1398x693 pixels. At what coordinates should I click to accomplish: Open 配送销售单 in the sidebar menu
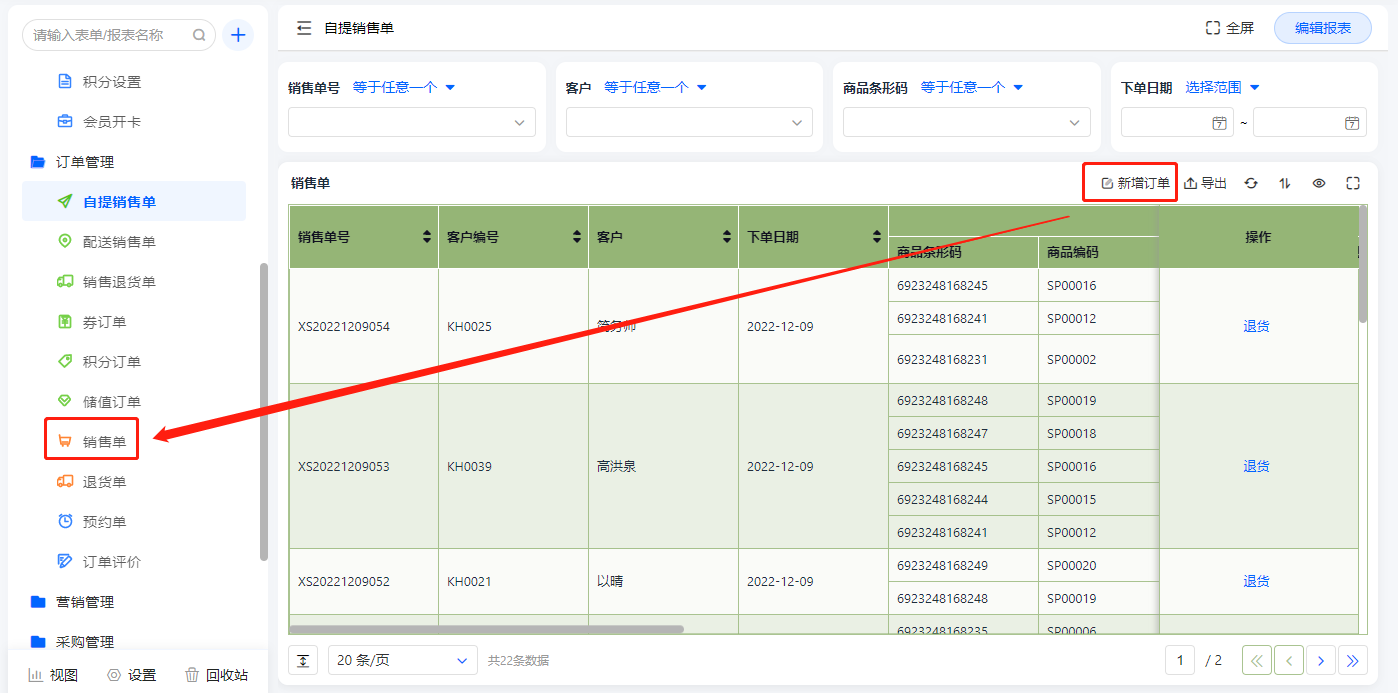coord(119,242)
